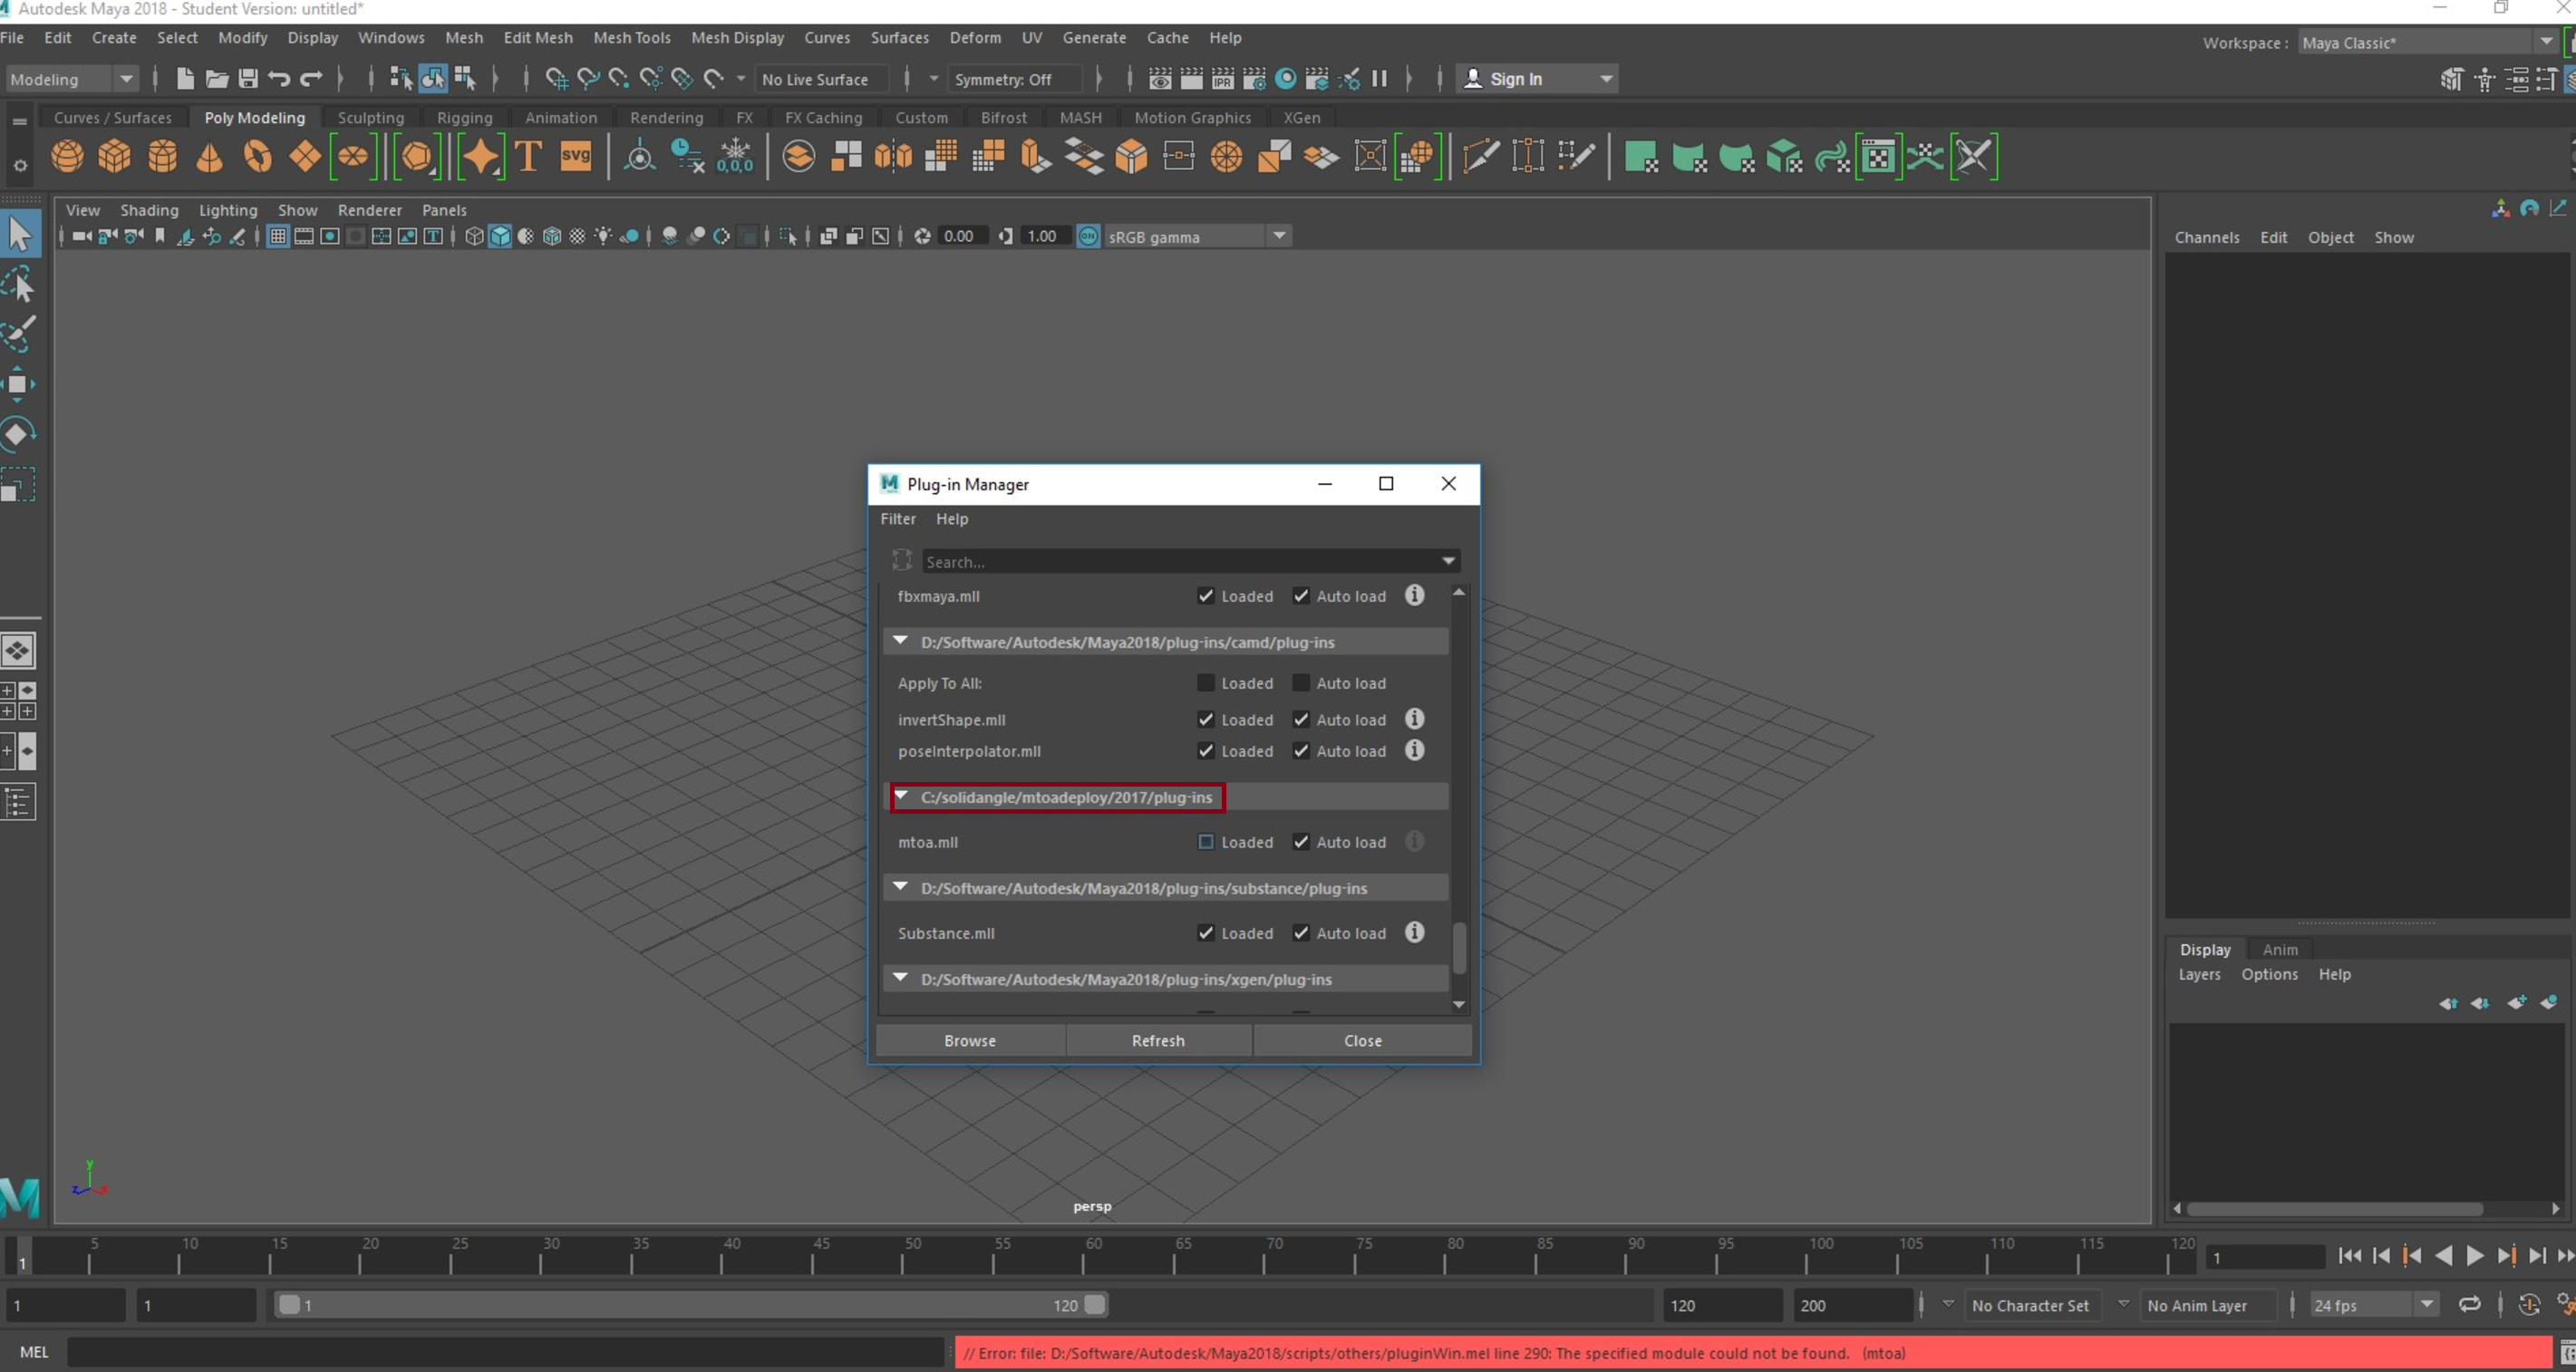Enable Auto load for mtoa.mll plugin
Image resolution: width=2576 pixels, height=1372 pixels.
coord(1300,840)
